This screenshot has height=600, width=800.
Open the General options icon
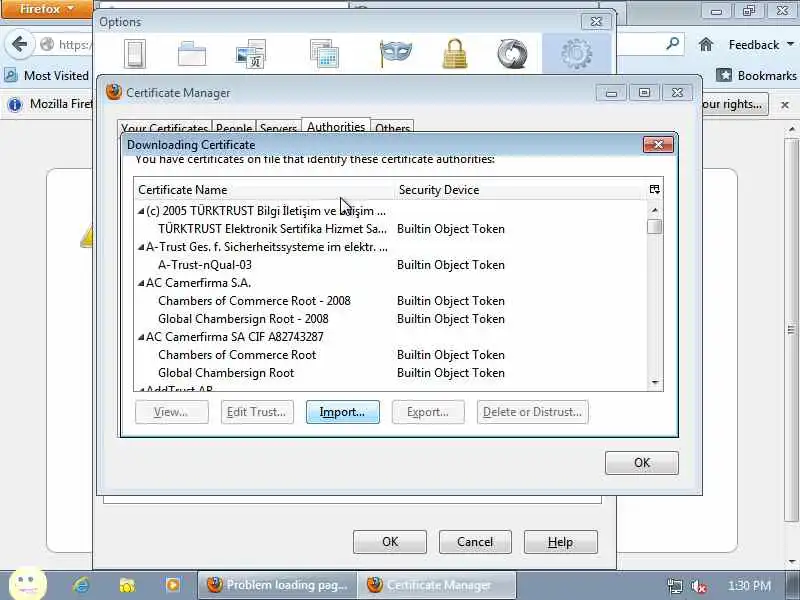point(135,54)
